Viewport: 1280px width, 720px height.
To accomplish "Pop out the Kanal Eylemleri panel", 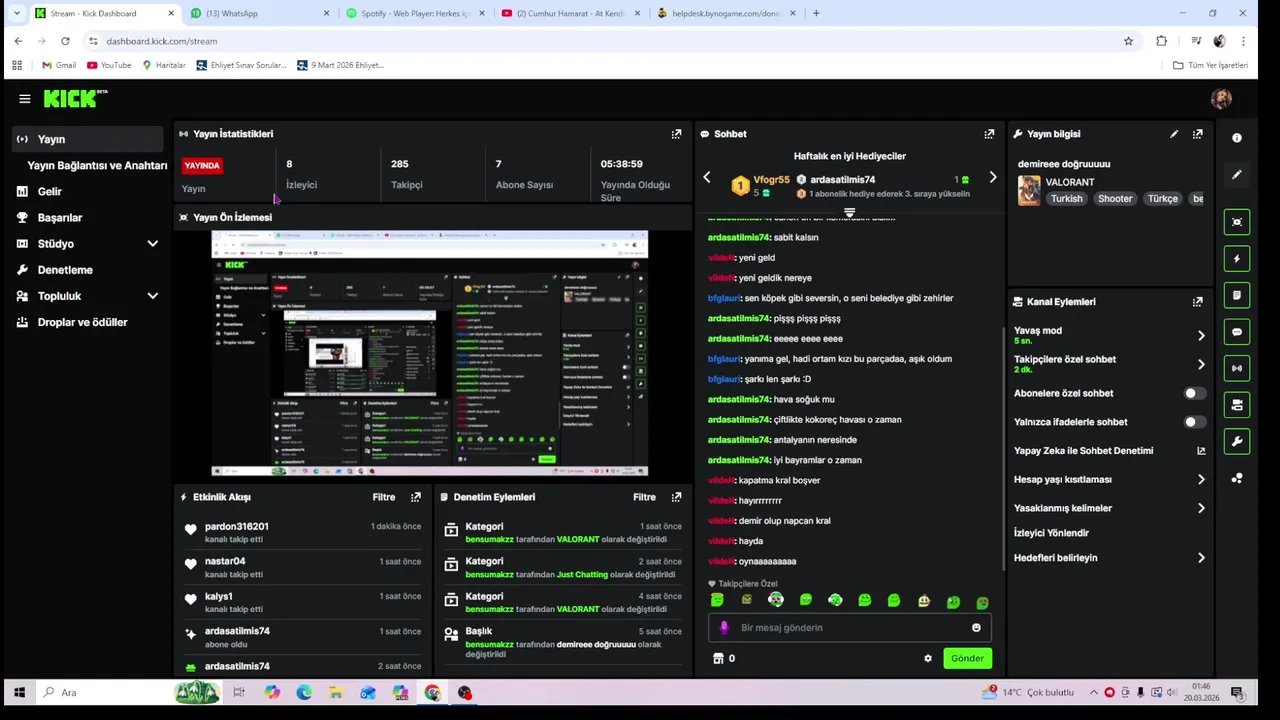I will click(x=1197, y=302).
